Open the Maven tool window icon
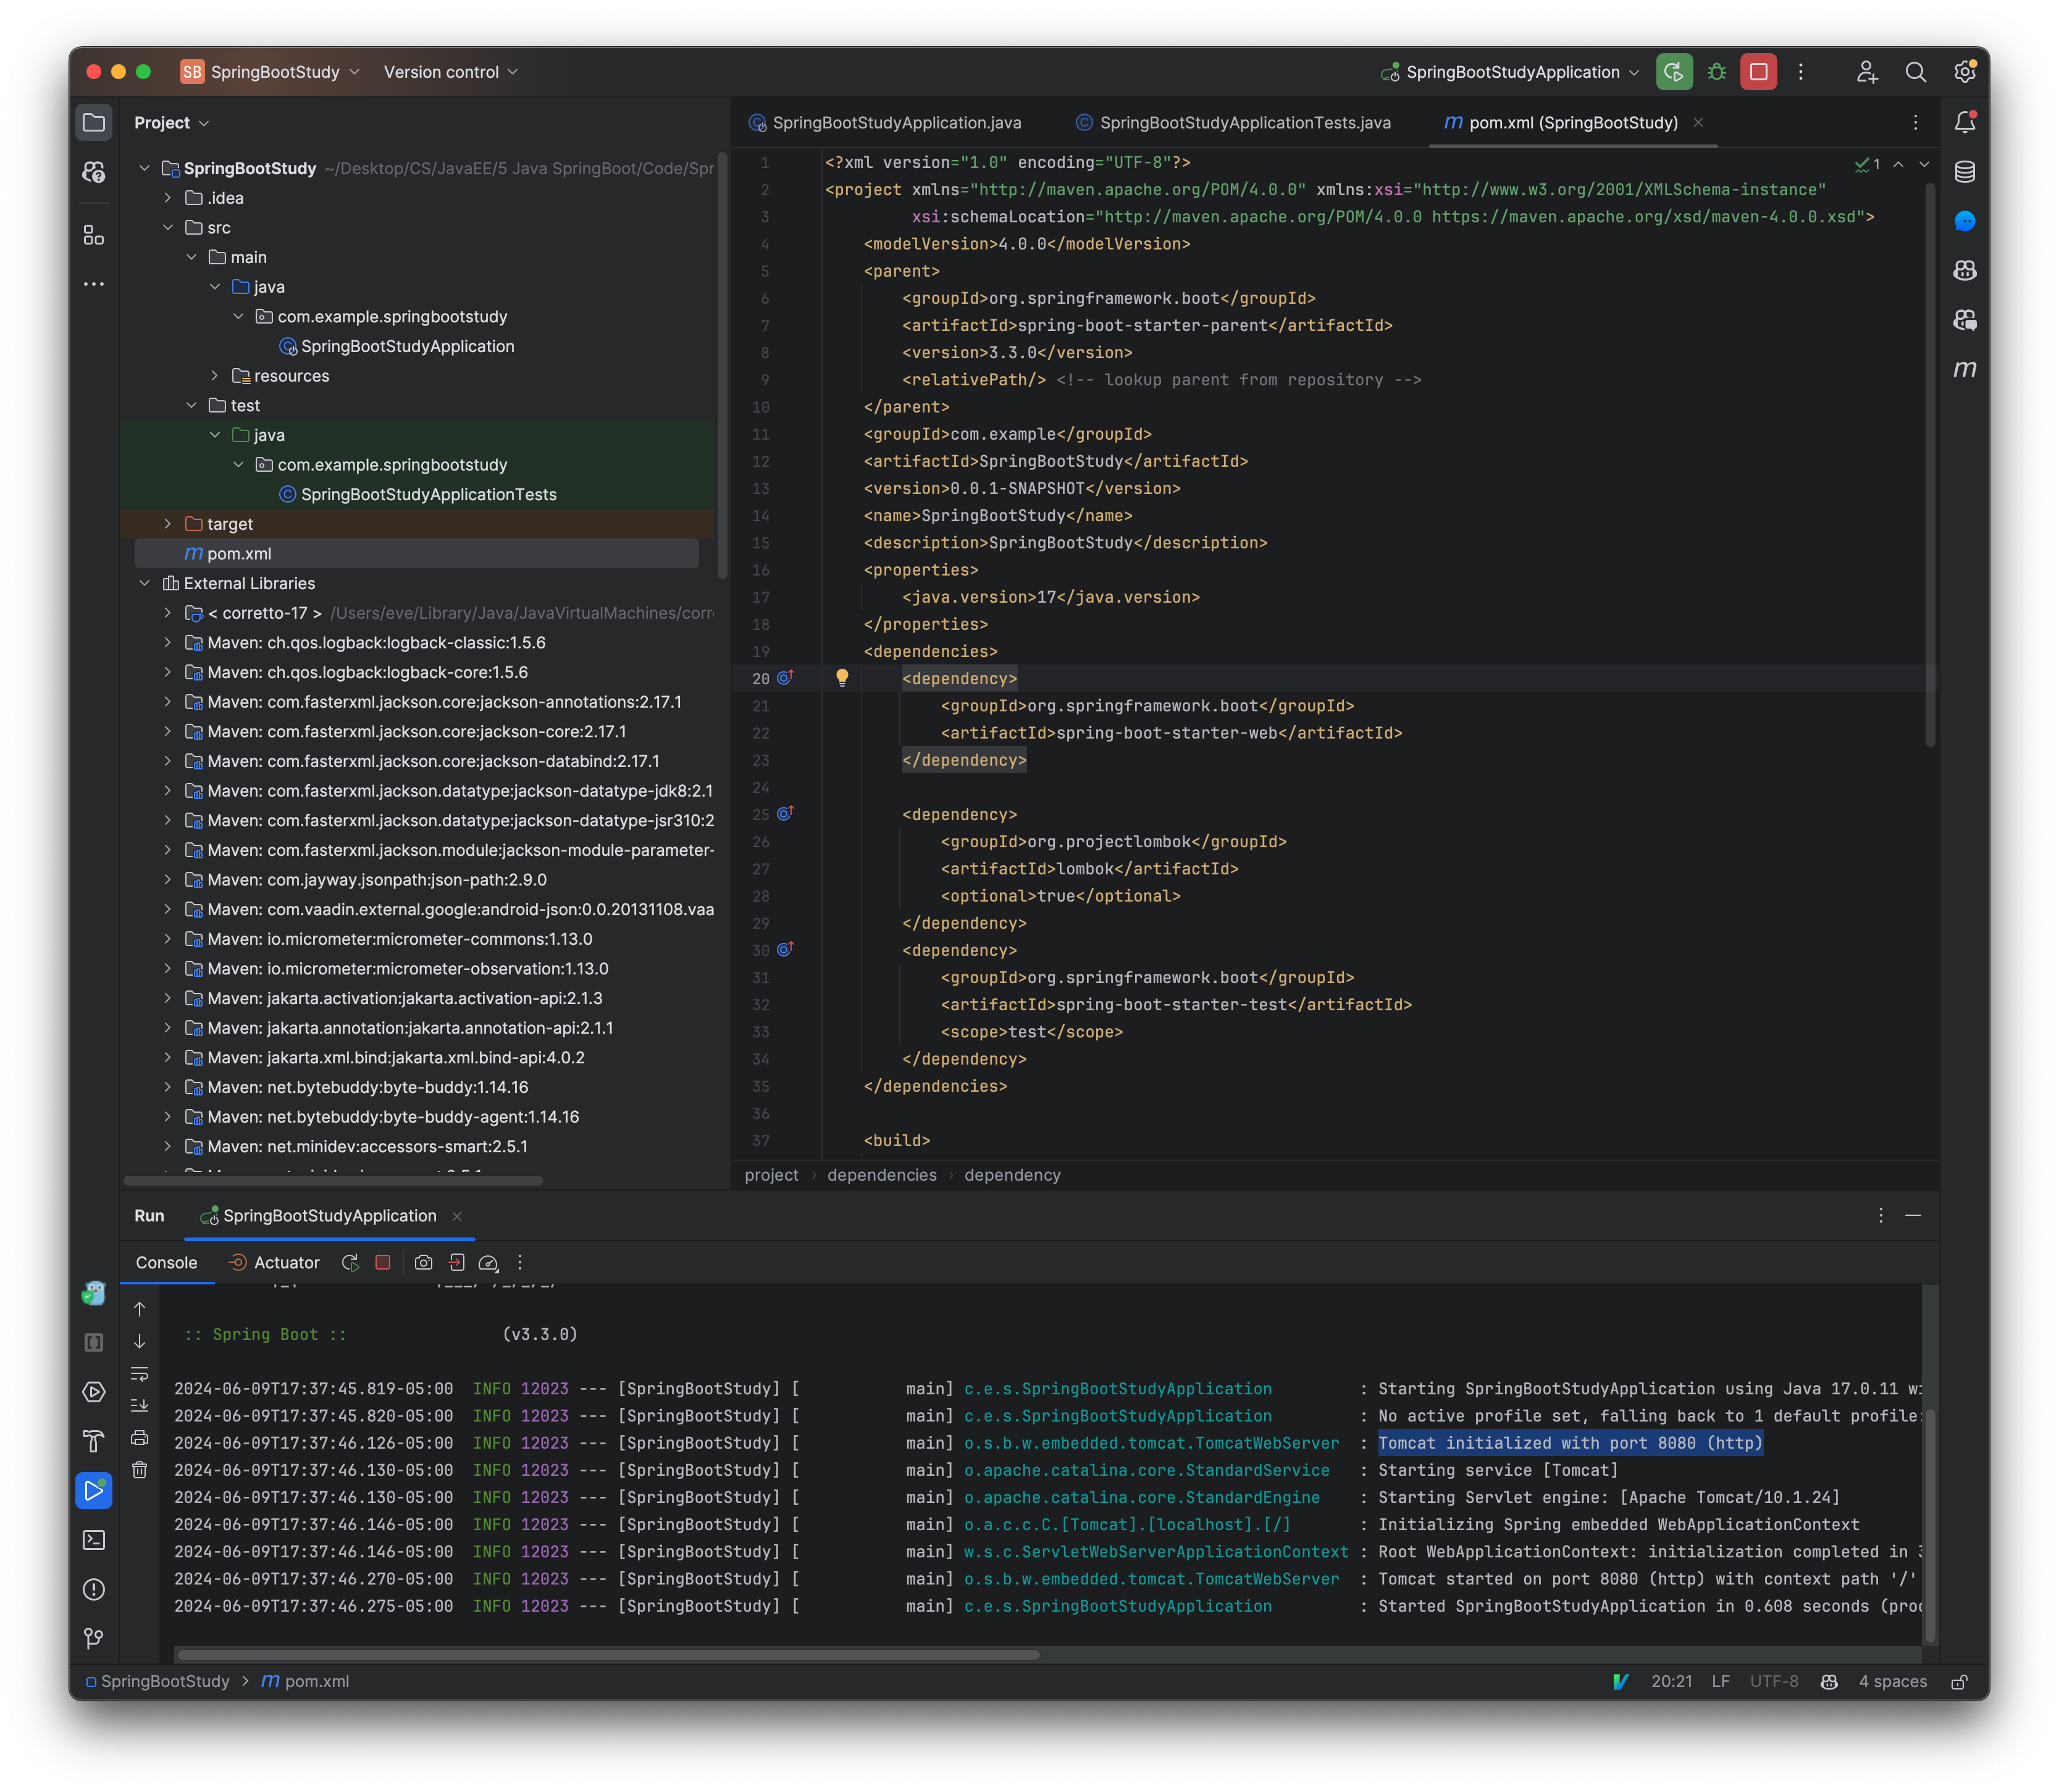 point(1965,370)
